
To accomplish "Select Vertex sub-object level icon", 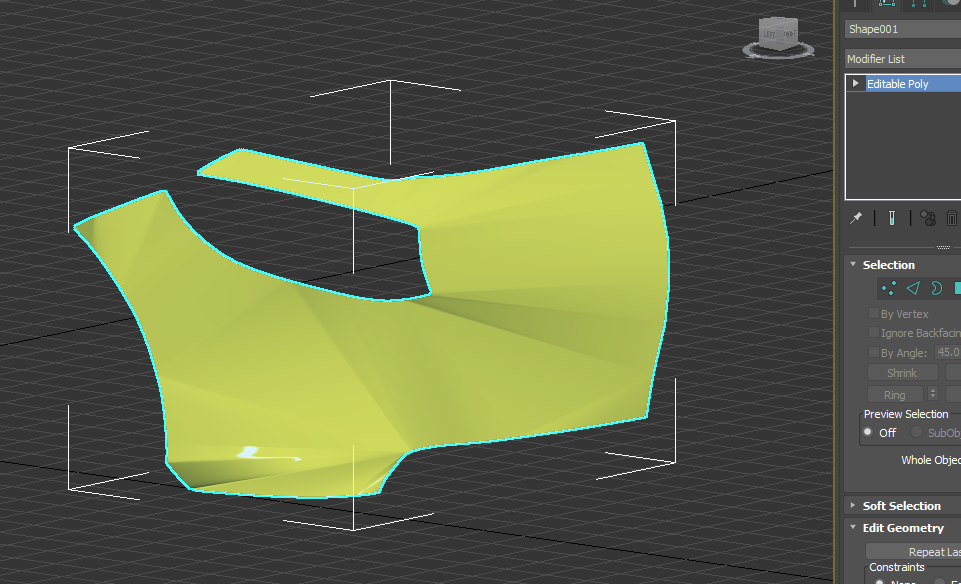I will [x=888, y=288].
